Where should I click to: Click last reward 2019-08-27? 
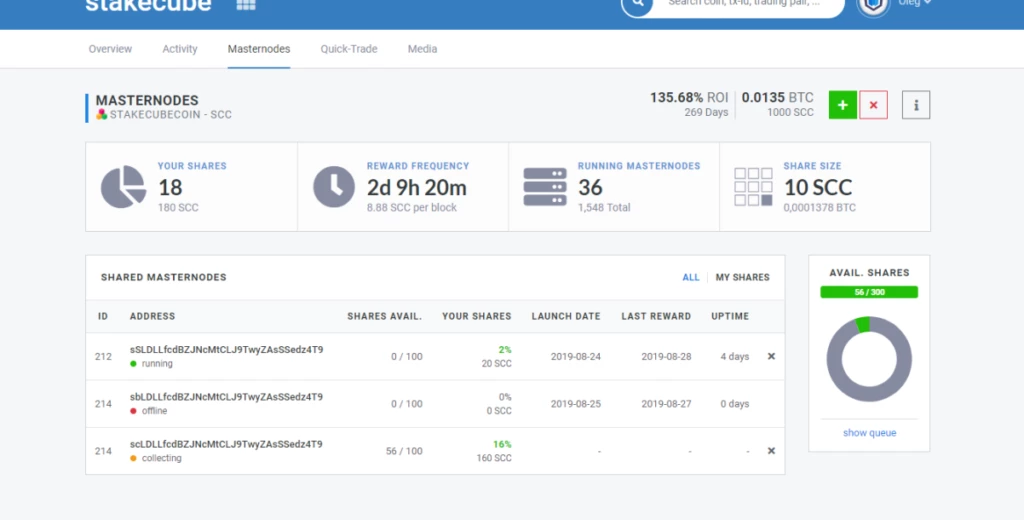[666, 404]
